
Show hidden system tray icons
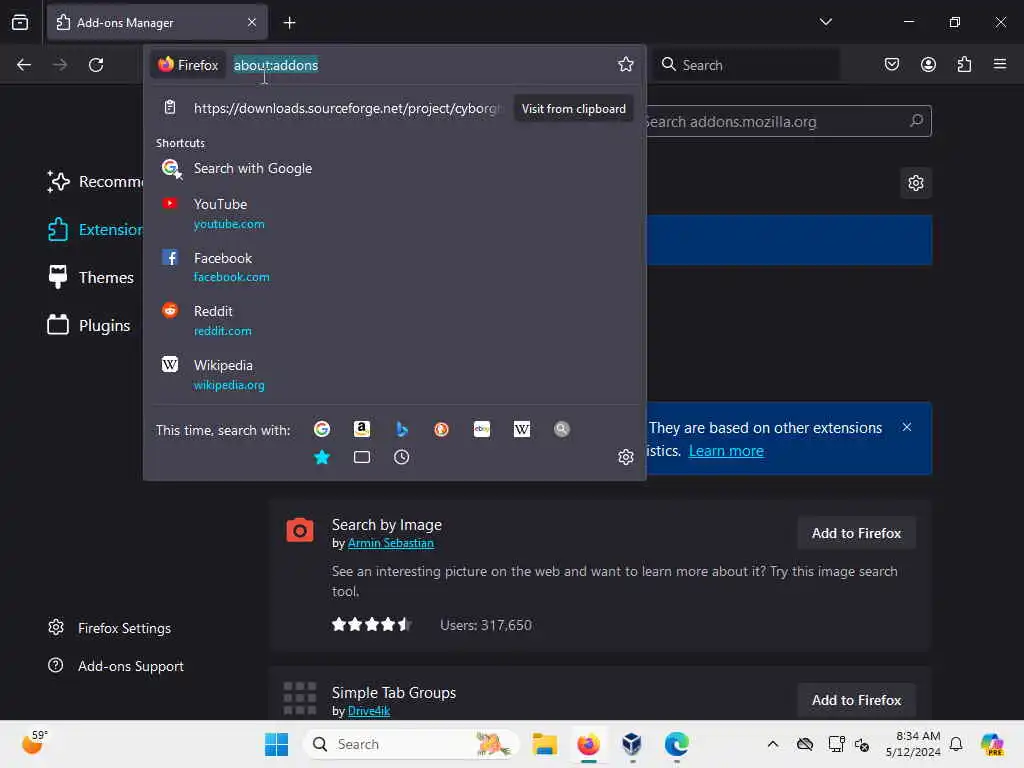pyautogui.click(x=773, y=744)
